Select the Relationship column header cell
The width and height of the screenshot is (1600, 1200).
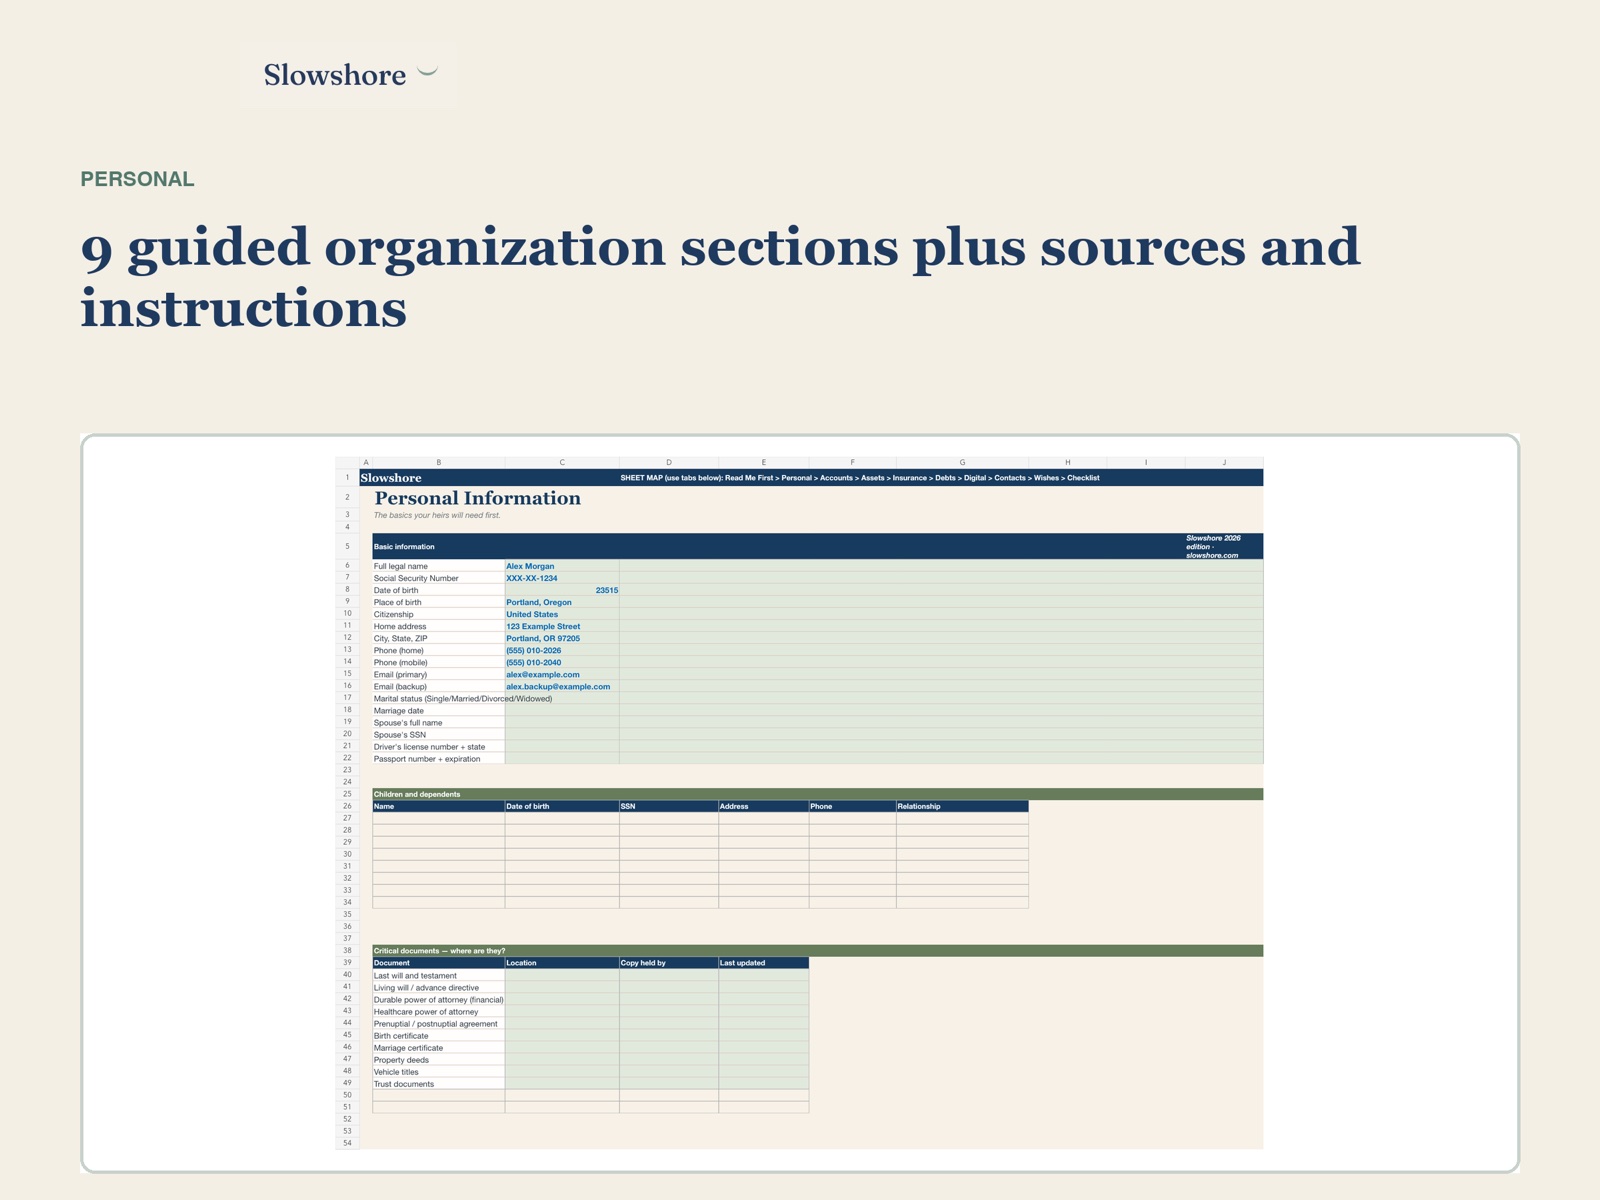(962, 806)
